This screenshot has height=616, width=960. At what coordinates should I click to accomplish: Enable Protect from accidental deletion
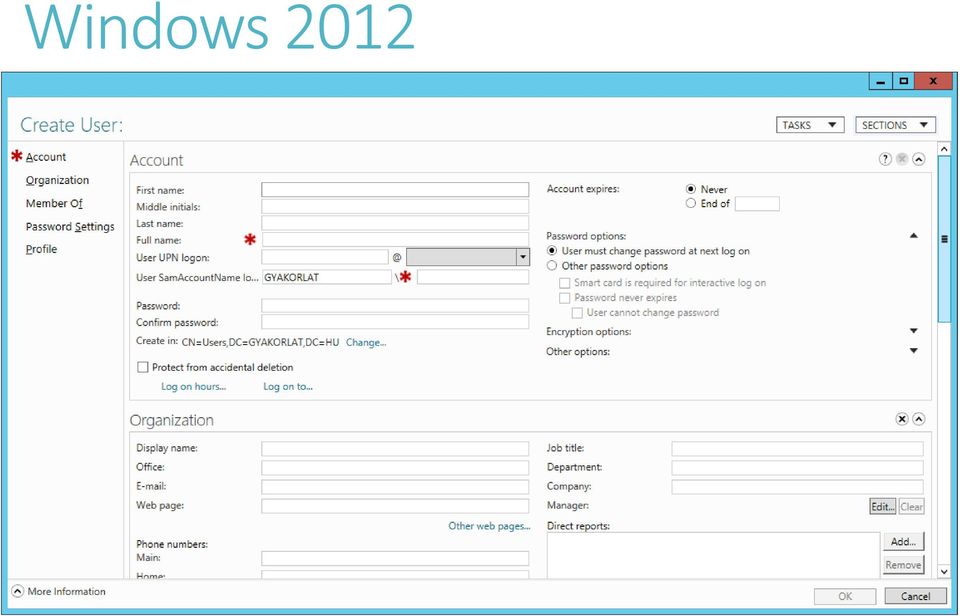tap(143, 367)
